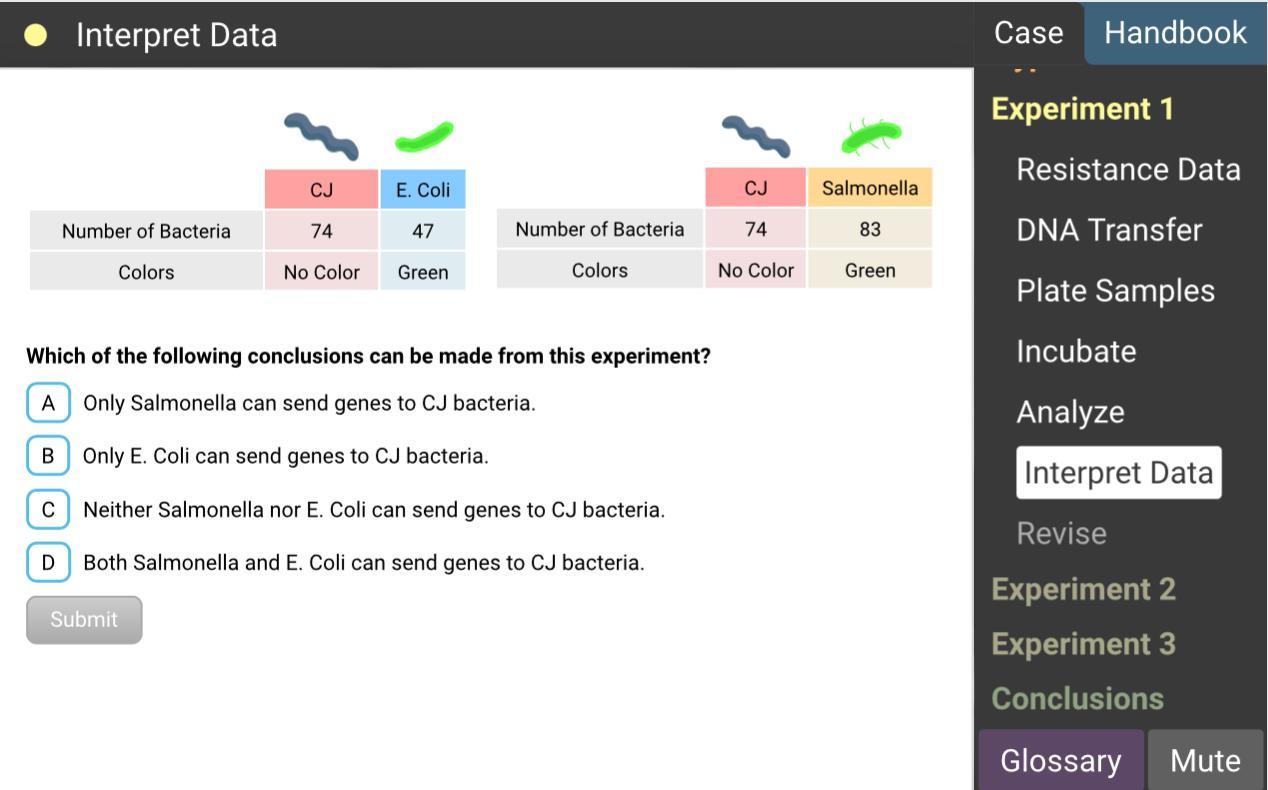
Task: Switch to the Case tab
Action: (x=1028, y=33)
